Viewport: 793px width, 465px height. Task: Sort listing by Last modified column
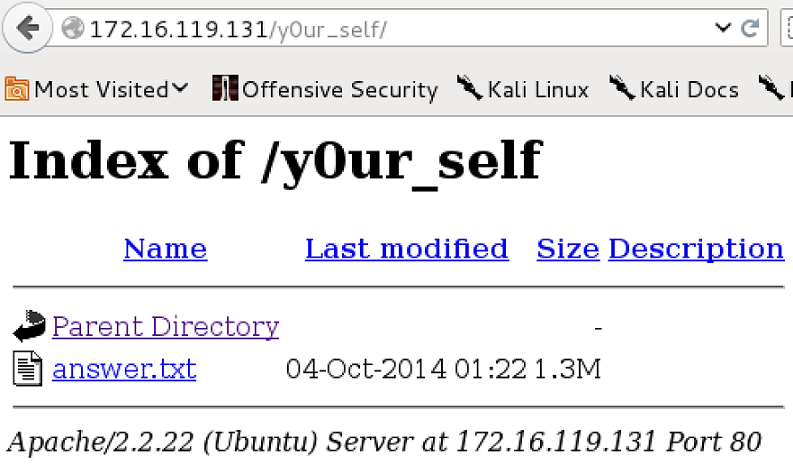tap(407, 249)
